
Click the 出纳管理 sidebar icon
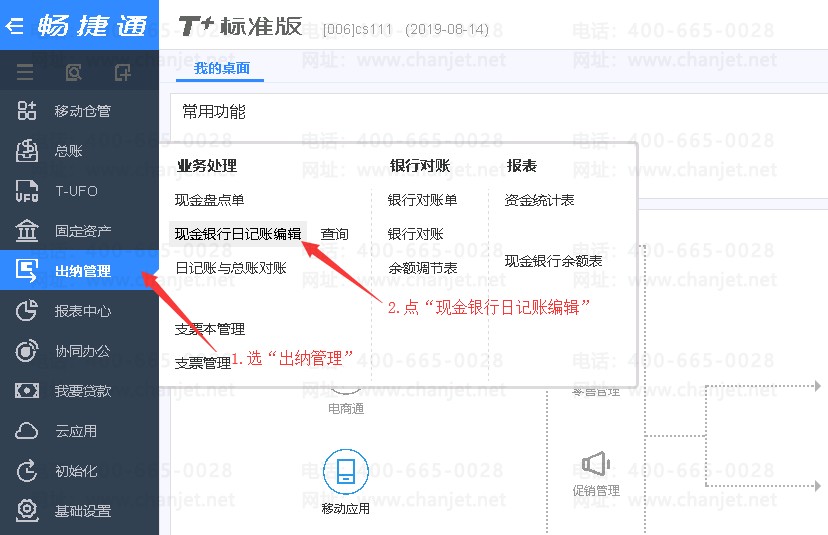(26, 270)
